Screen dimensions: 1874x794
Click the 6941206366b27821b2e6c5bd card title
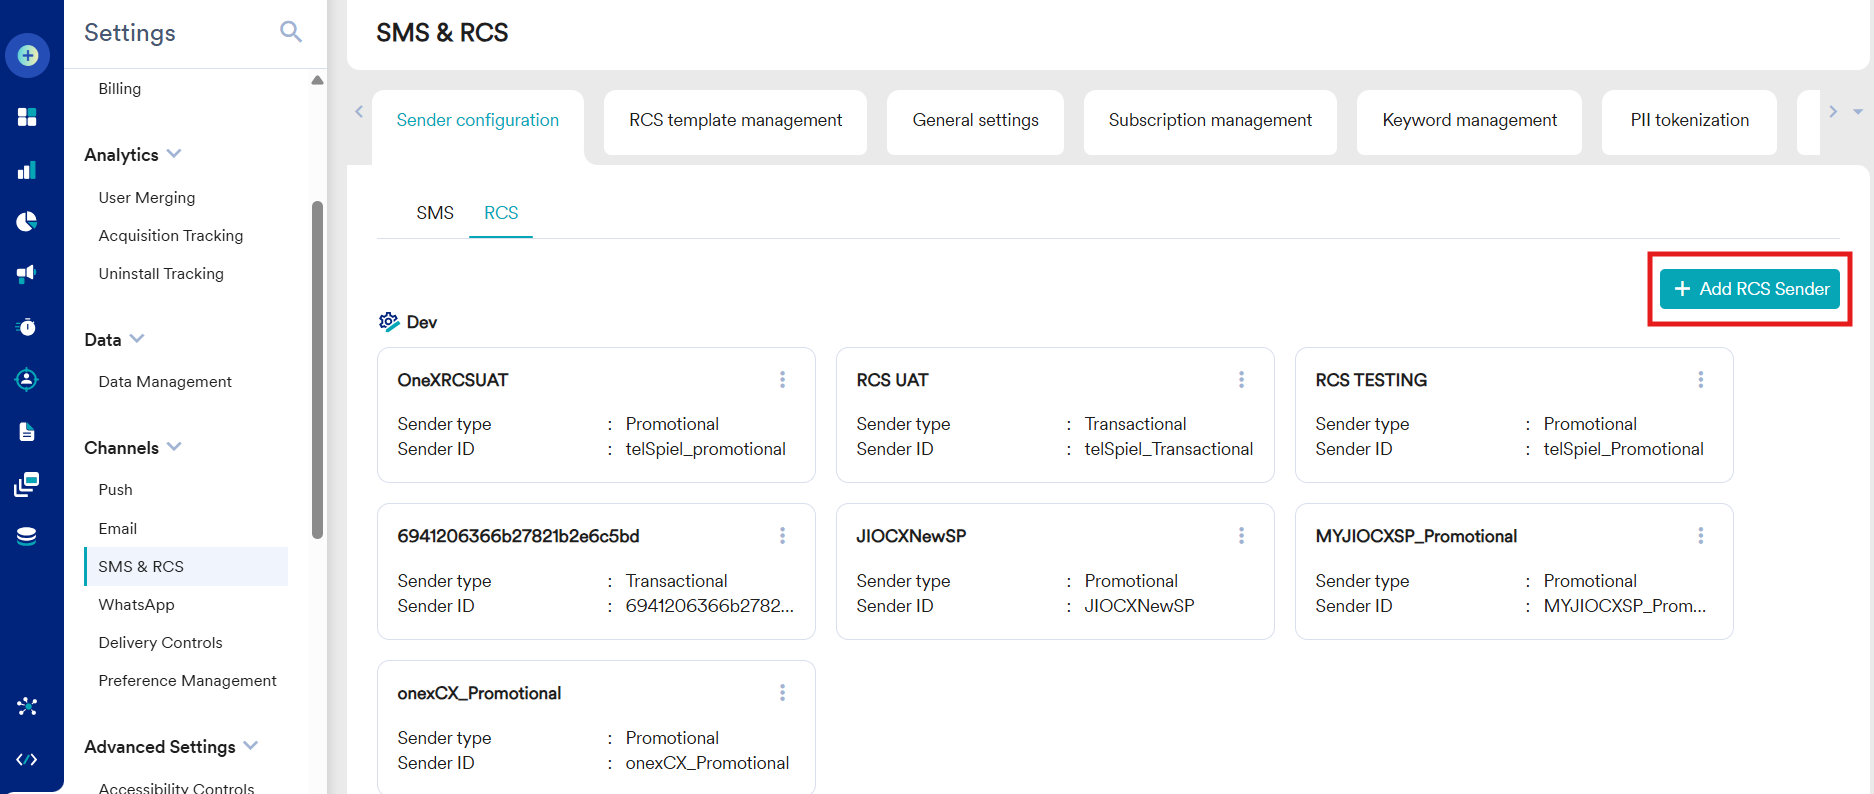point(518,536)
